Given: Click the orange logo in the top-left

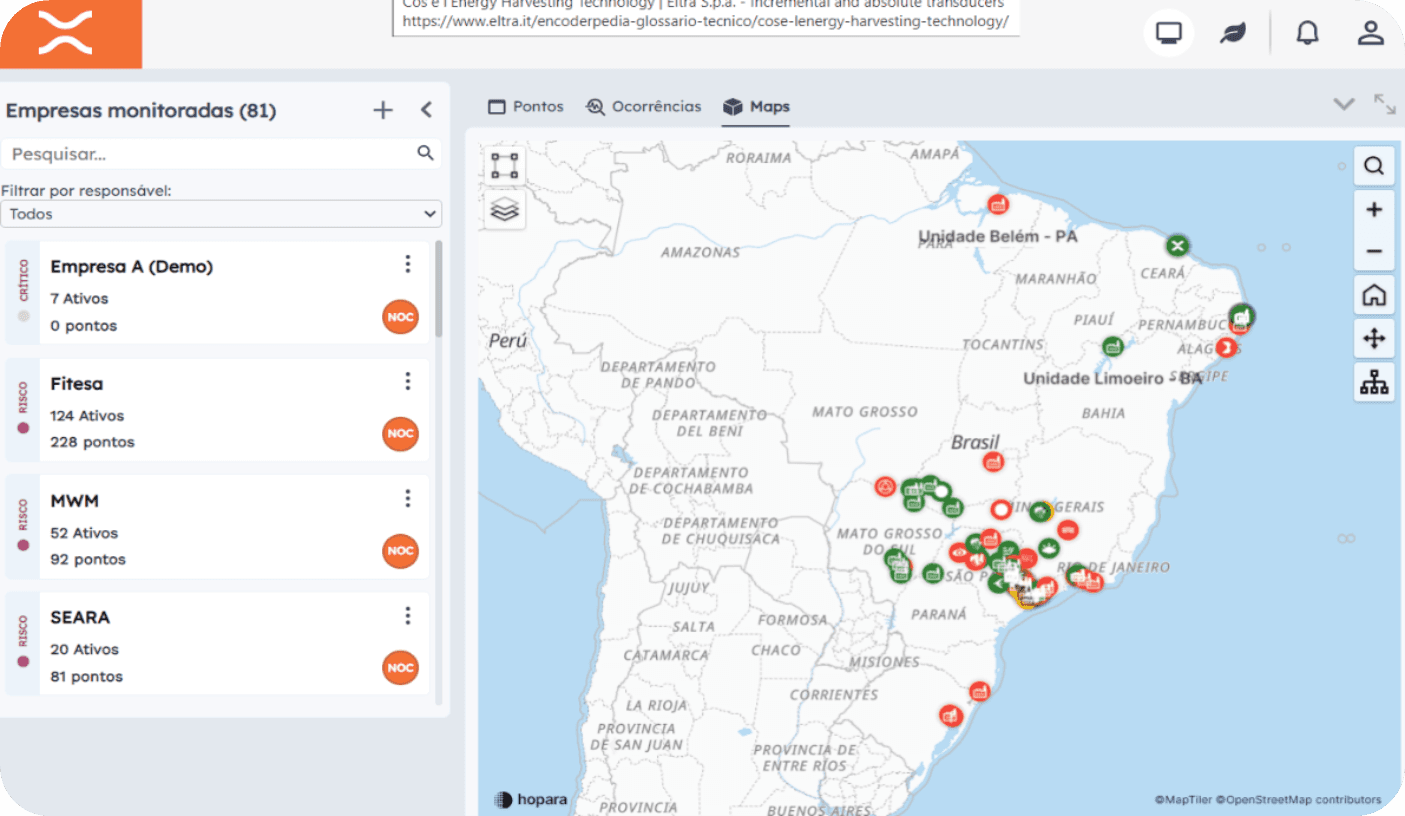Looking at the screenshot, I should click(x=70, y=33).
